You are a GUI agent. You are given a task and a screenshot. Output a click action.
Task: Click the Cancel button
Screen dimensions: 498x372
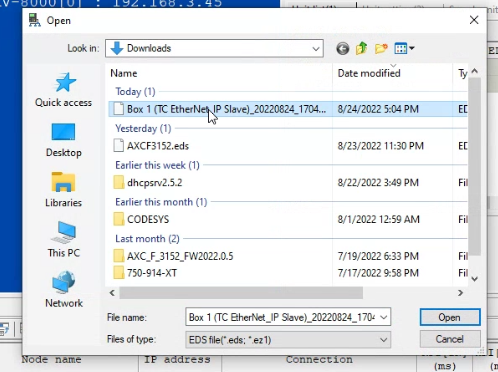pyautogui.click(x=450, y=339)
